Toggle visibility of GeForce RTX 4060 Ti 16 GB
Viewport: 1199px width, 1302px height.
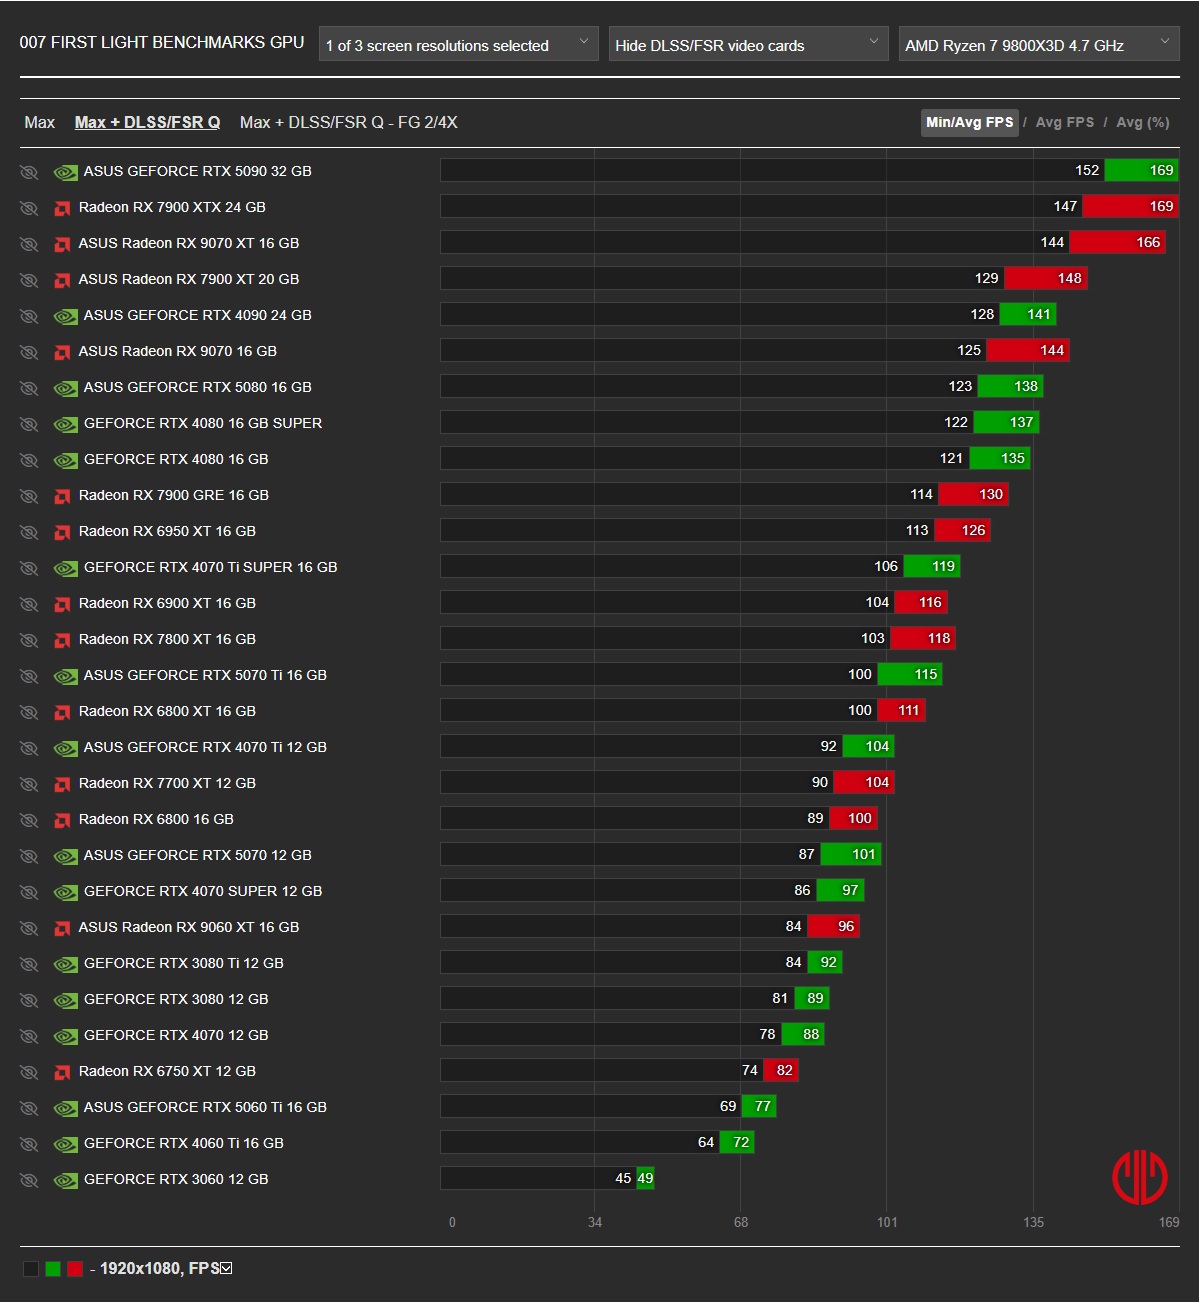click(x=29, y=1144)
